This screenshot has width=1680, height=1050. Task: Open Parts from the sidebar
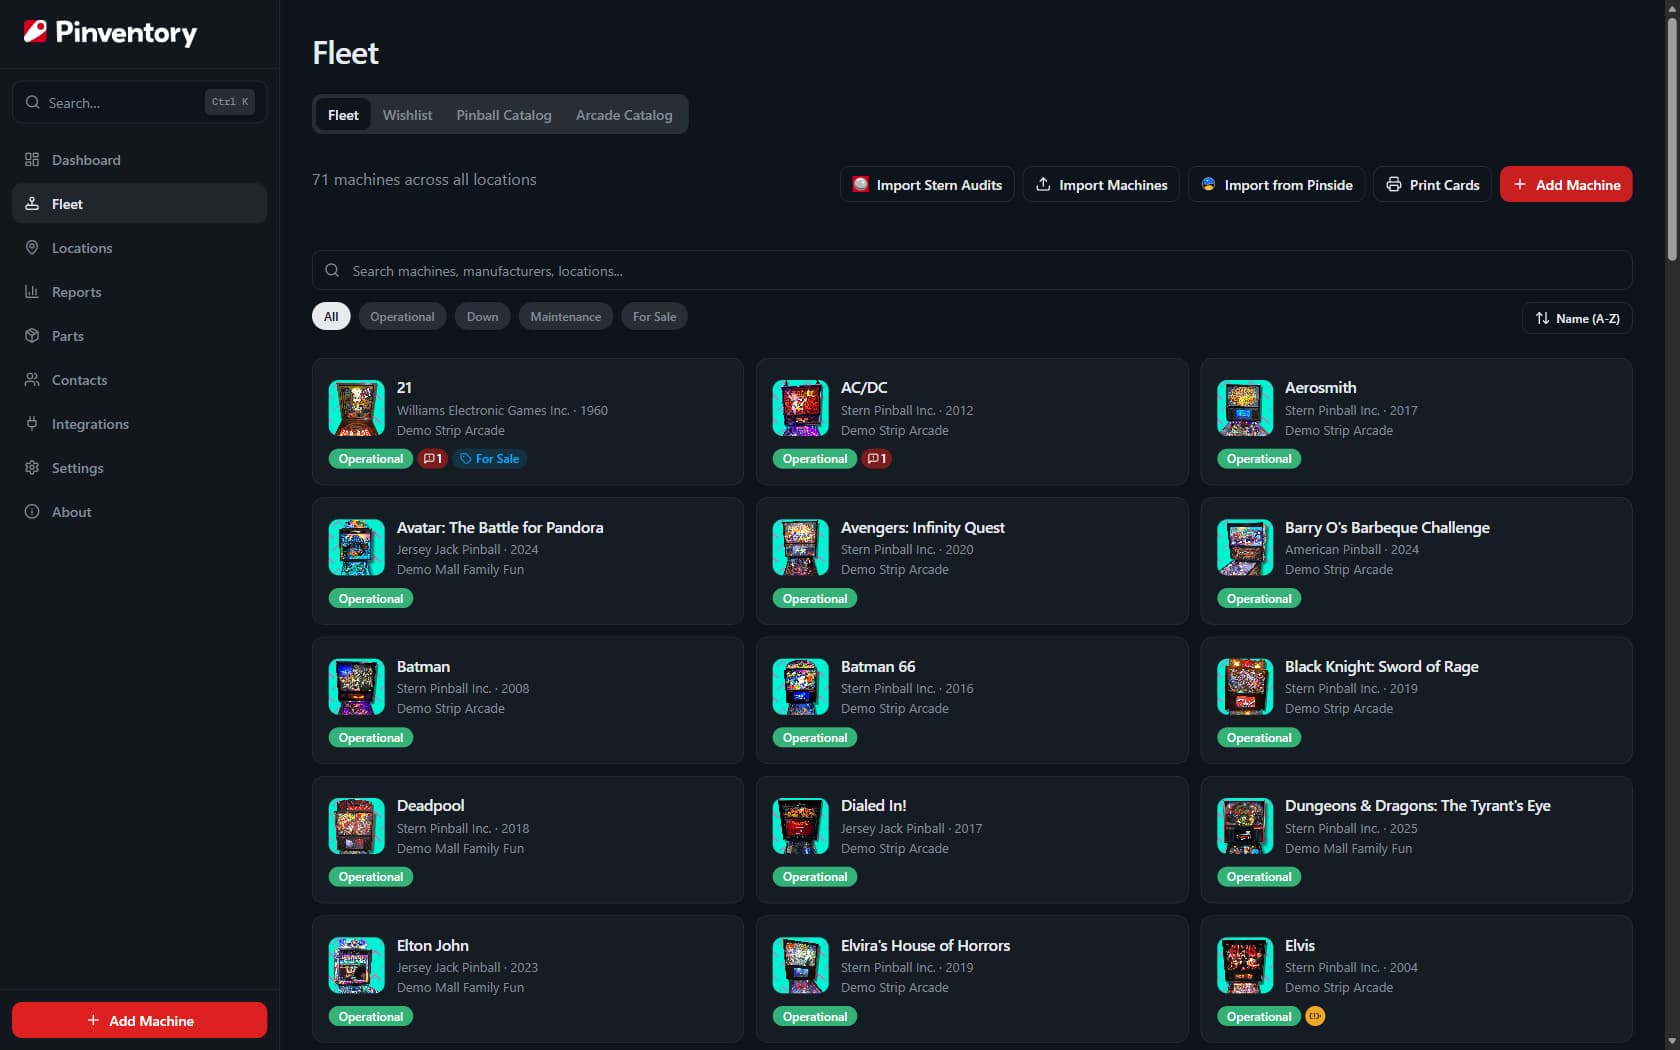139,336
